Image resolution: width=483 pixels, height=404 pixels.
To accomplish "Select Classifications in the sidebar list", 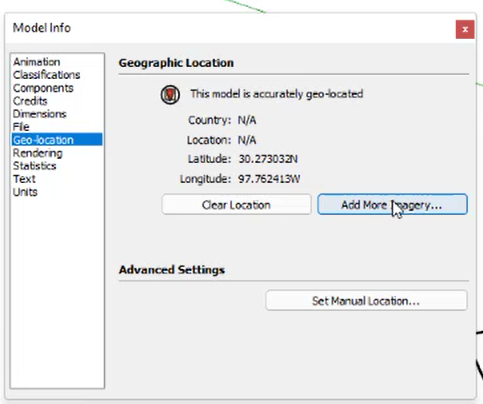I will [x=46, y=75].
